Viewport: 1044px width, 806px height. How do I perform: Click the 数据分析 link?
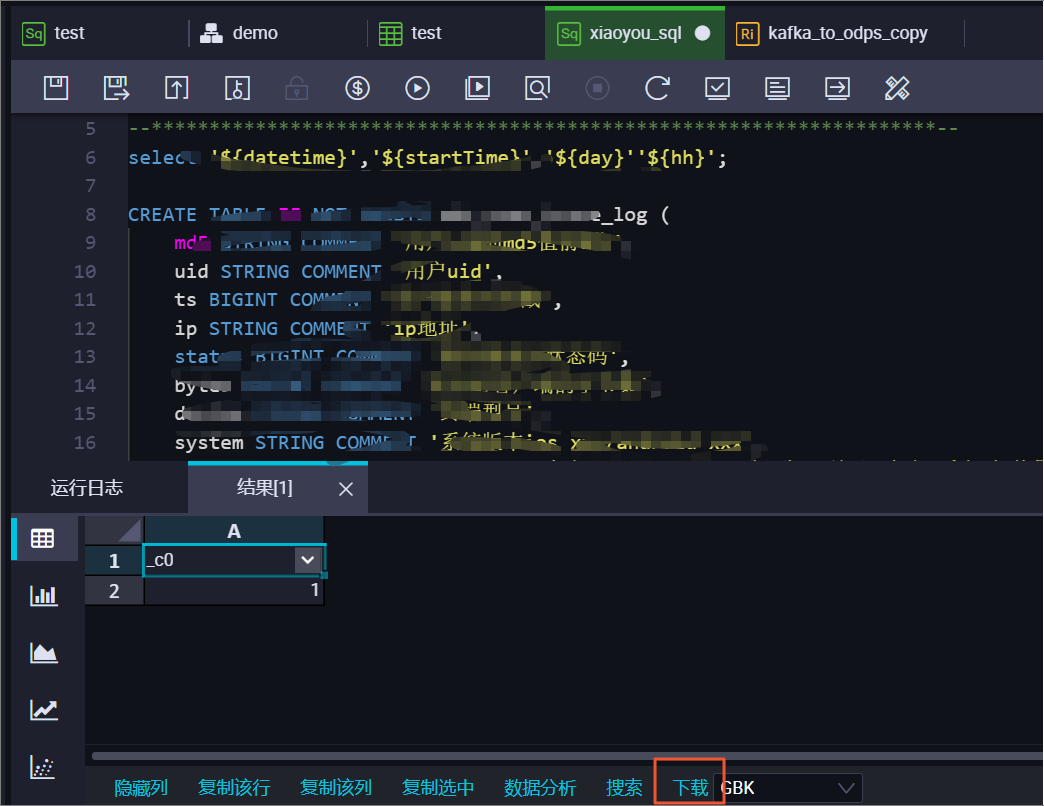pos(540,788)
